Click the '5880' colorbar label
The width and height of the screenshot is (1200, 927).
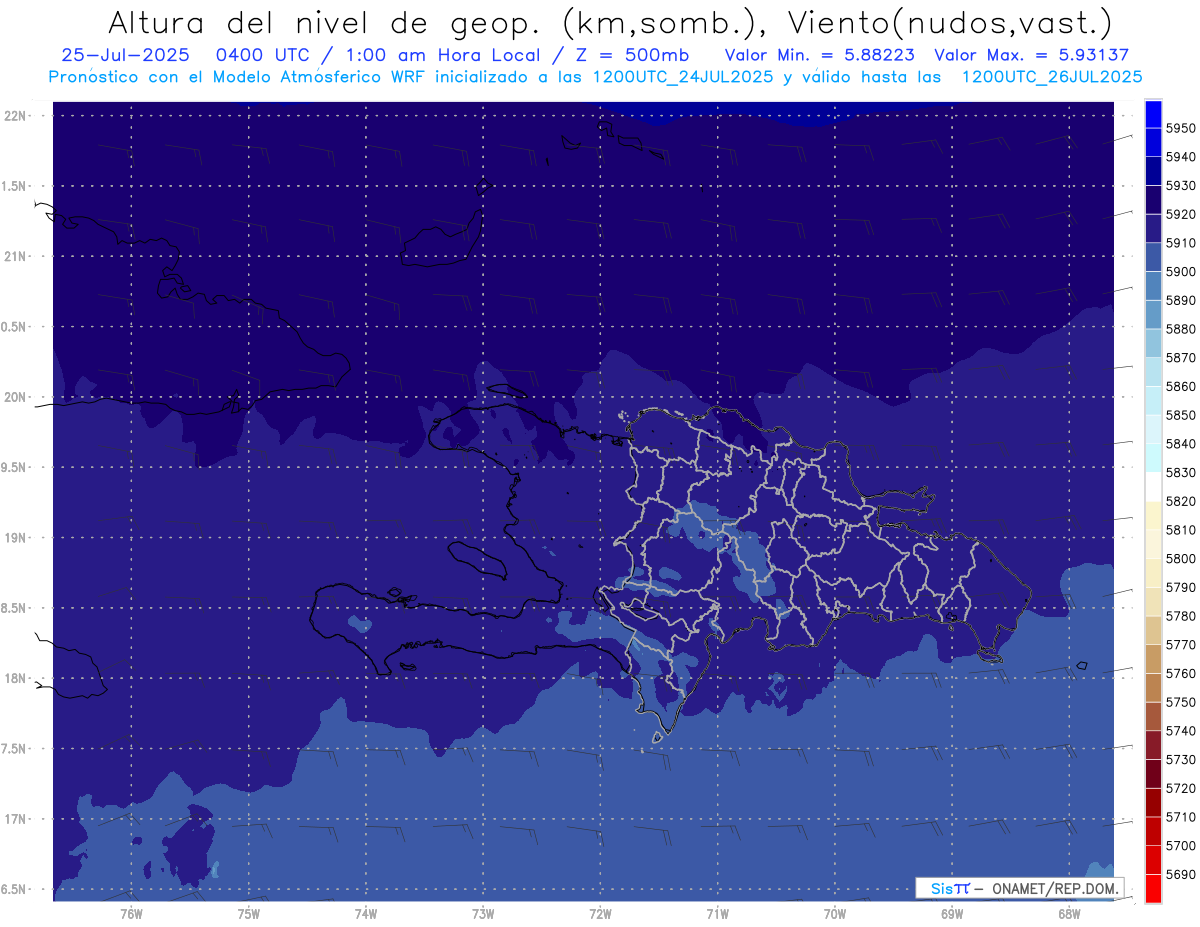click(x=1181, y=329)
